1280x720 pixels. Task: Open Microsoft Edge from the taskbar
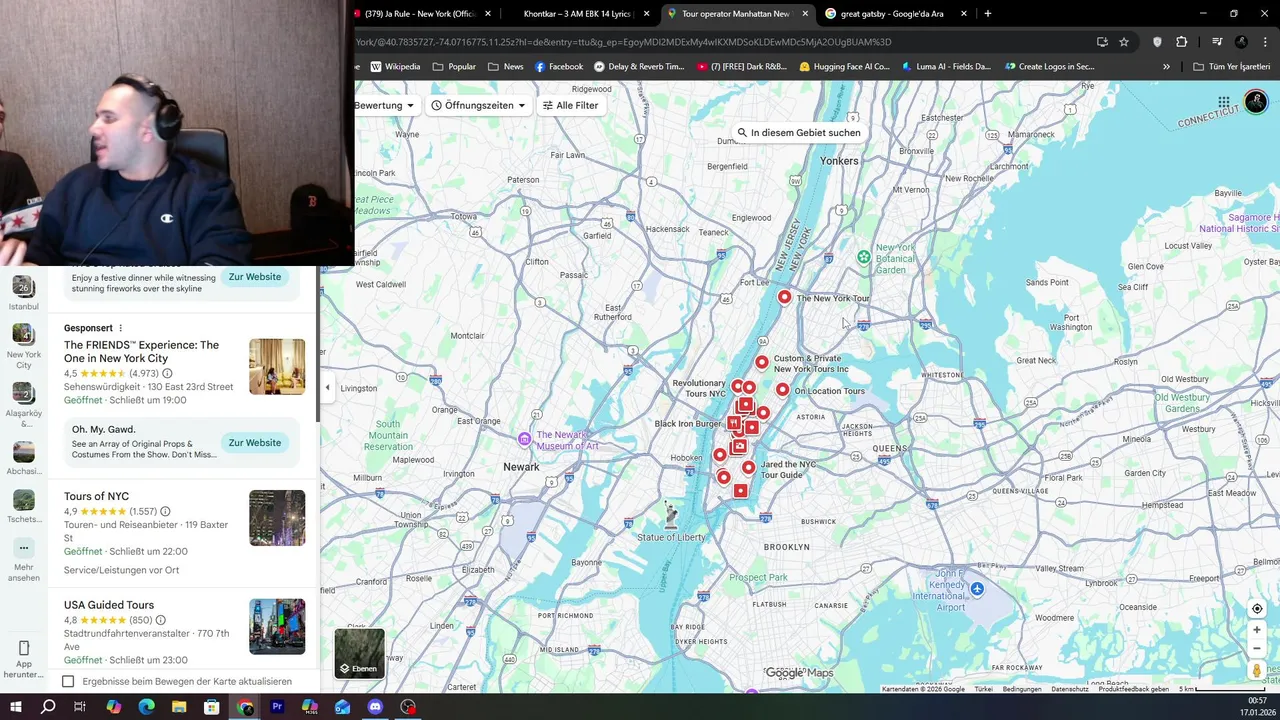coord(147,707)
